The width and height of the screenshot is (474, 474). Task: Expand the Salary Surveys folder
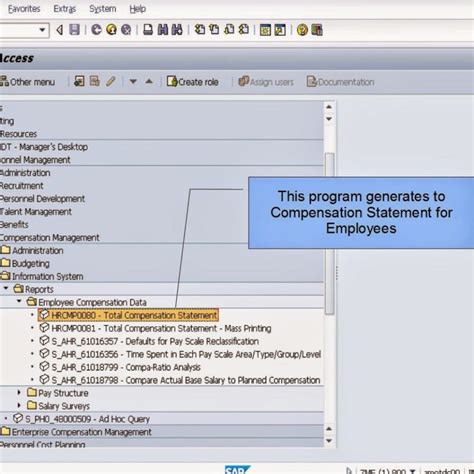coord(19,406)
